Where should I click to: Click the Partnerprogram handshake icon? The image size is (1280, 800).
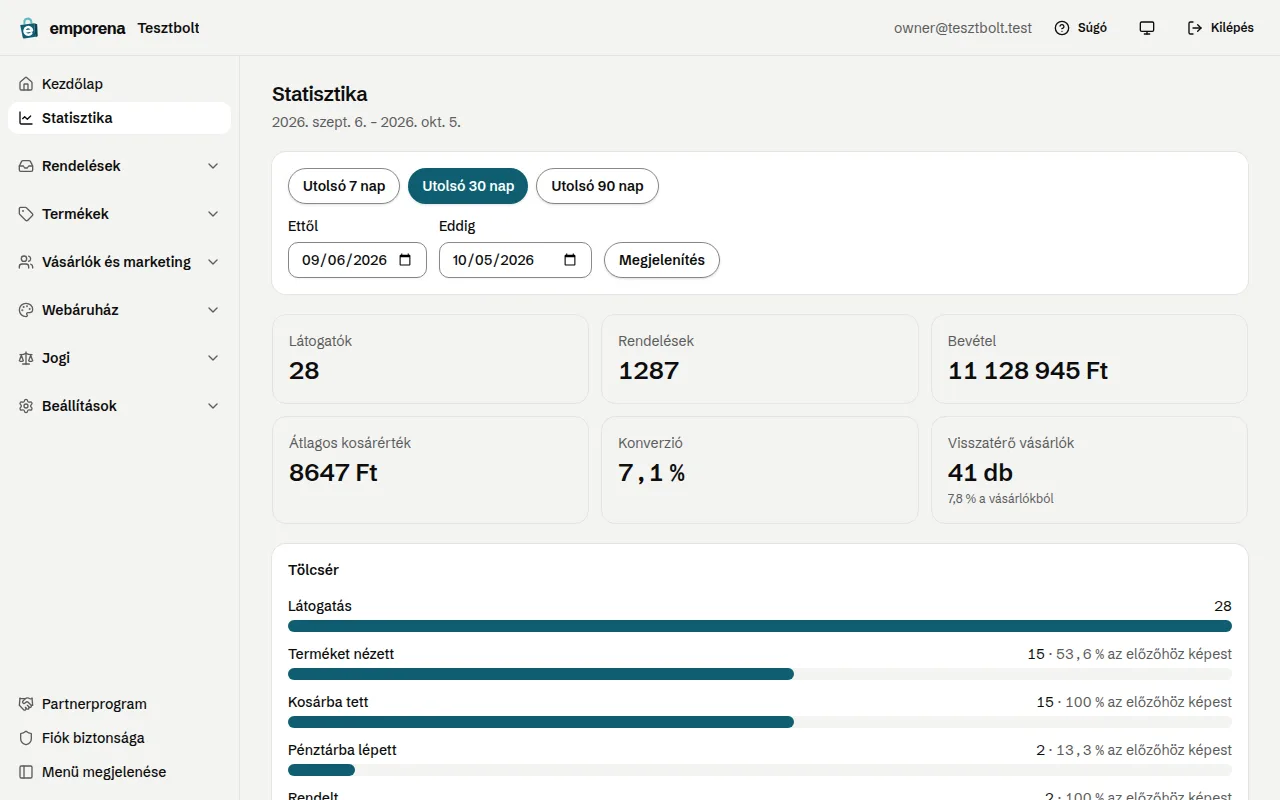(x=26, y=704)
